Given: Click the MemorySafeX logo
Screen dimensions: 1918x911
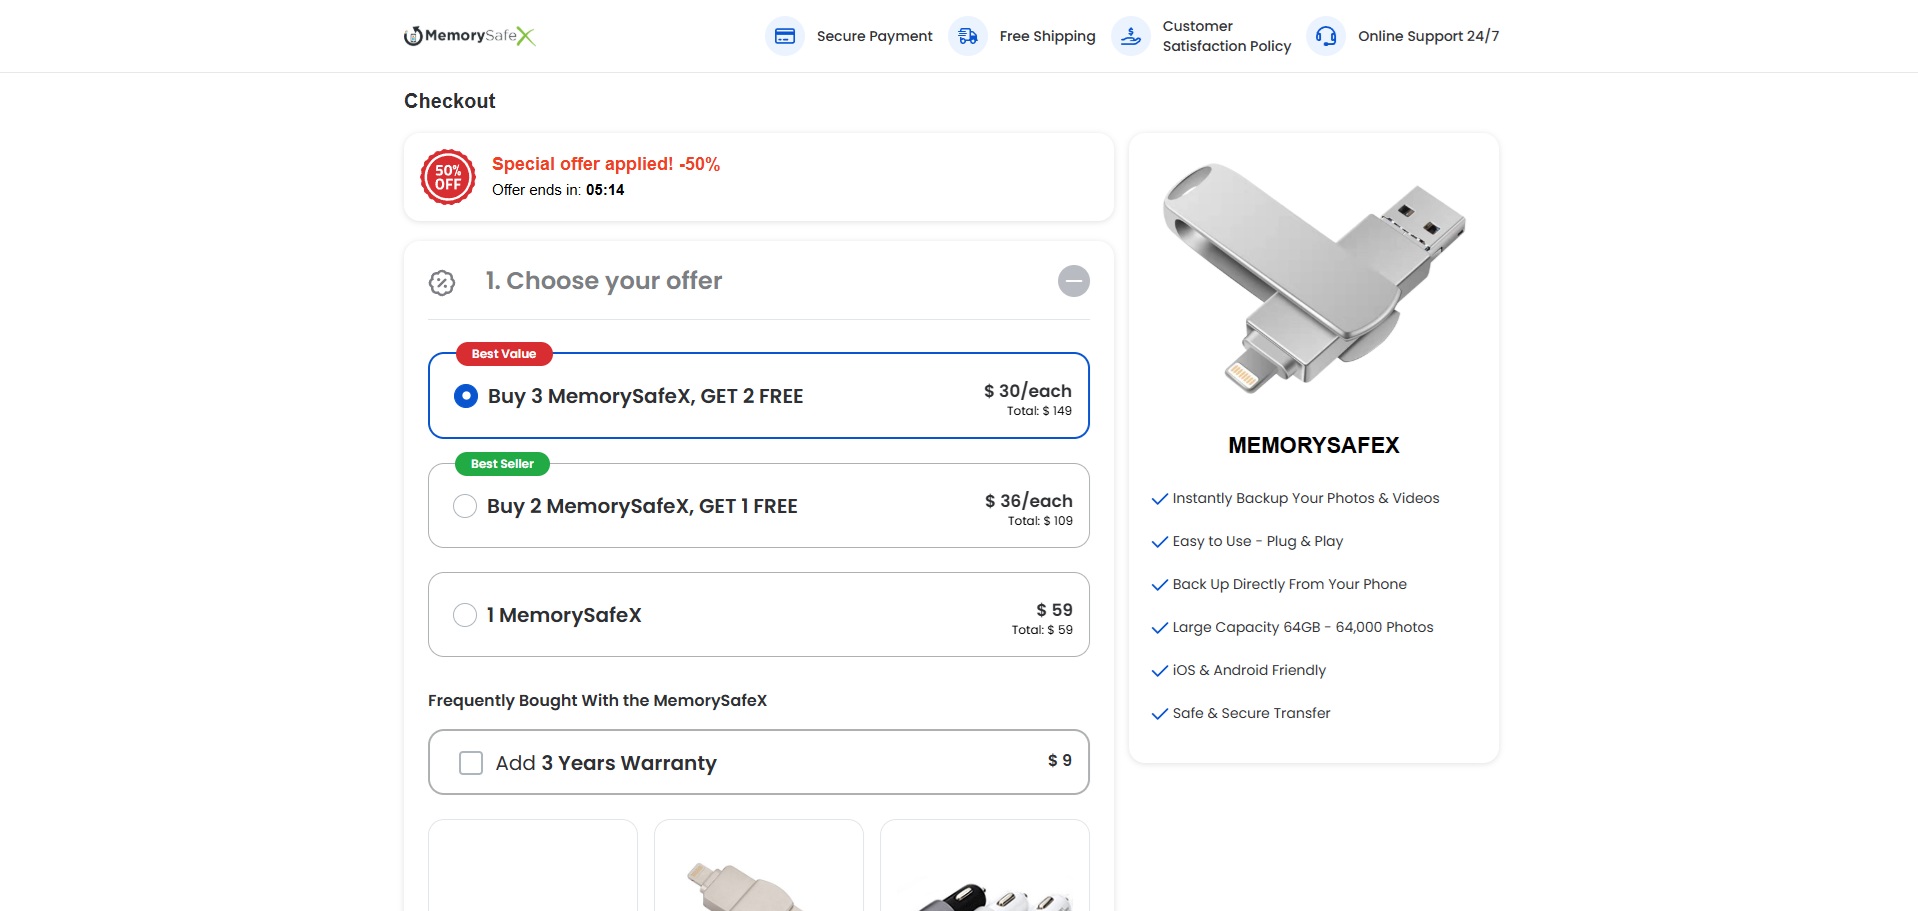Looking at the screenshot, I should tap(469, 36).
